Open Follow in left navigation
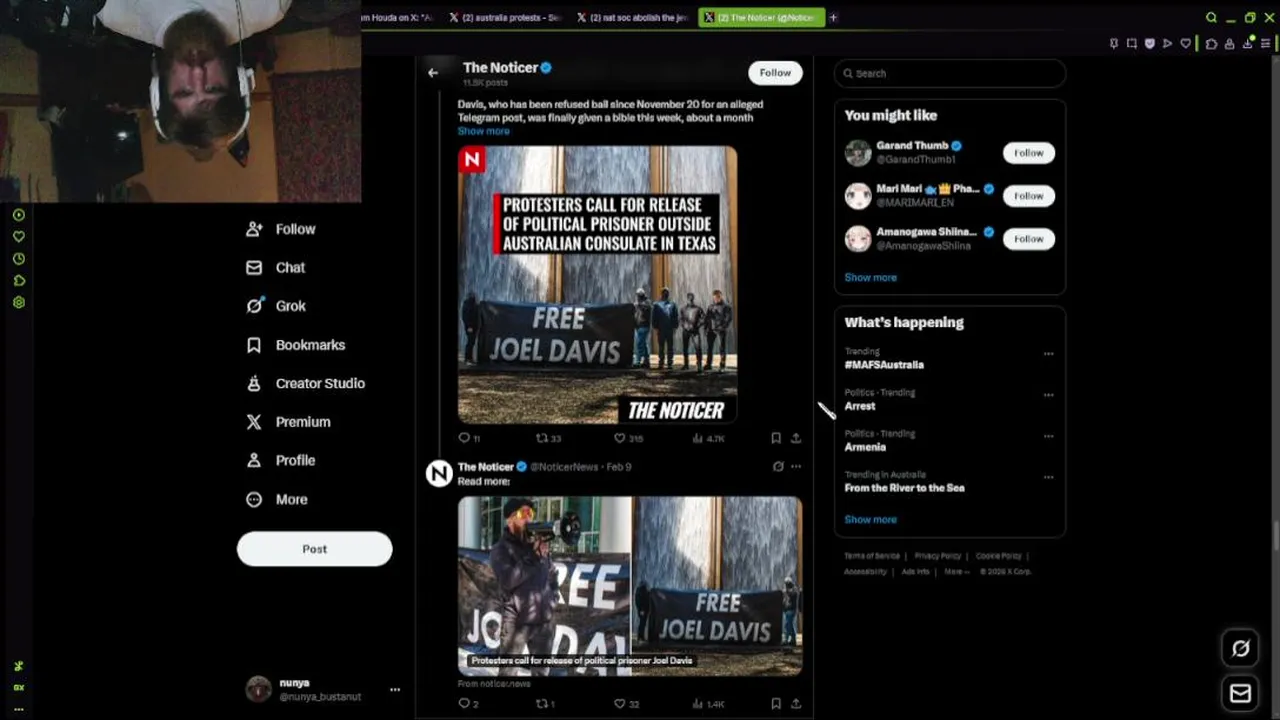 click(x=281, y=229)
